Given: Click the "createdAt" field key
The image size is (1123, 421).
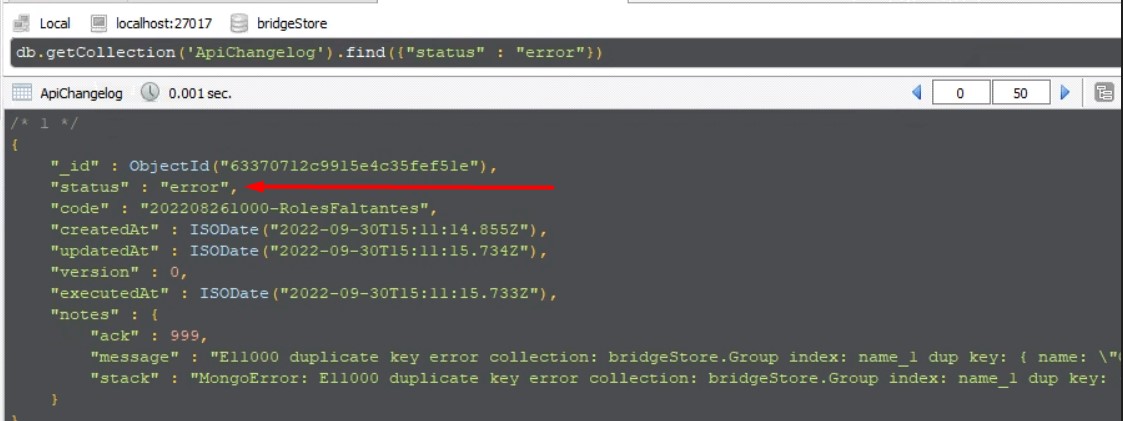Looking at the screenshot, I should point(105,230).
